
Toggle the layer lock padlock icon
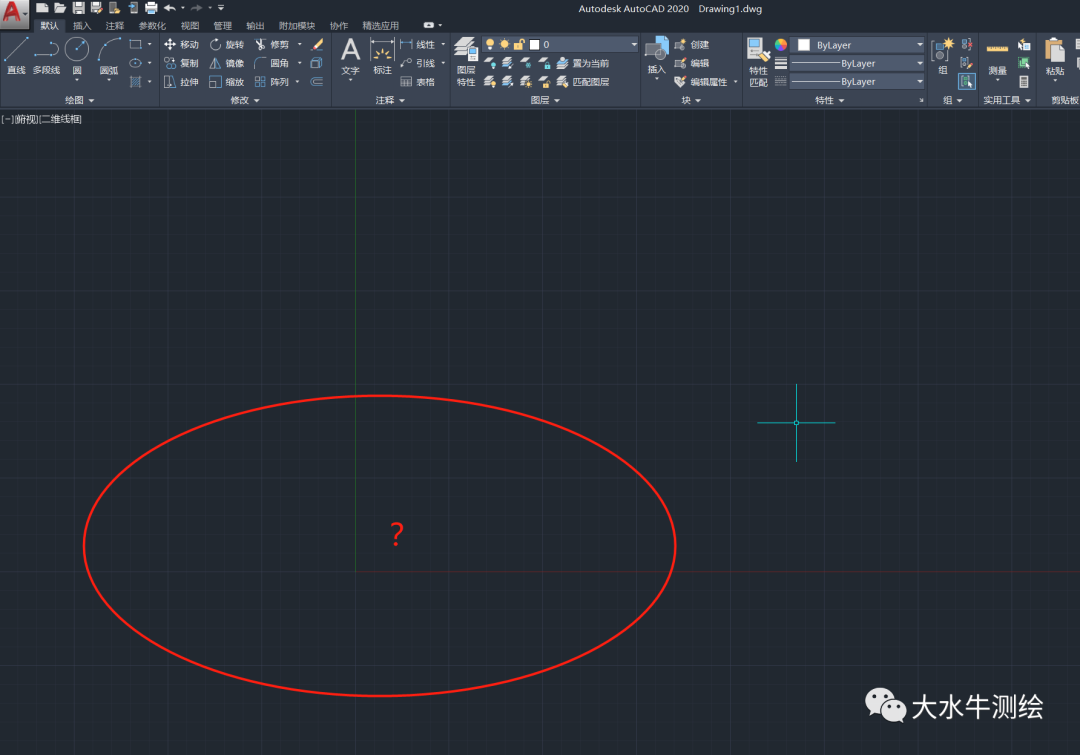[519, 45]
